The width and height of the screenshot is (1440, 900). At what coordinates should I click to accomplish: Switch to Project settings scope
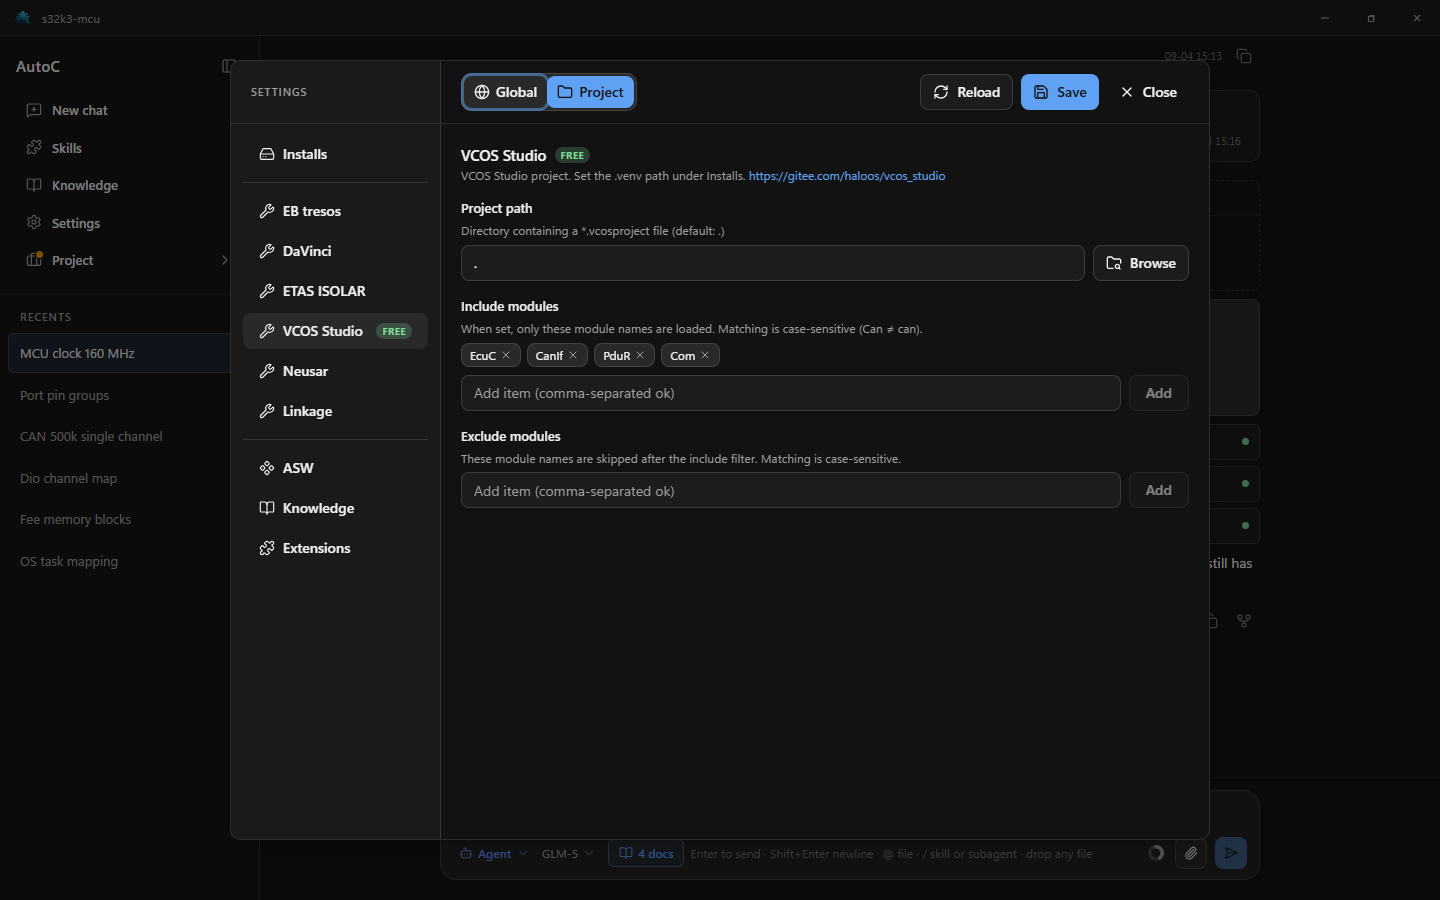coord(591,92)
